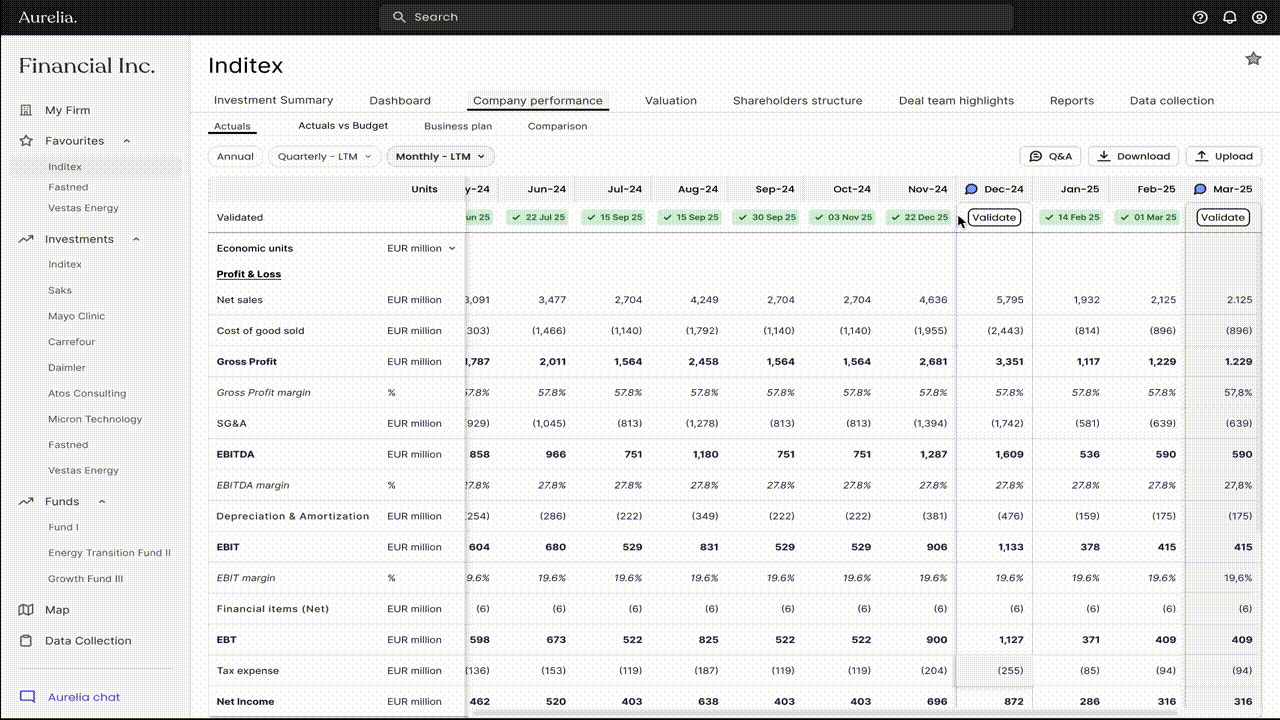Open the help question mark icon

click(x=1200, y=17)
